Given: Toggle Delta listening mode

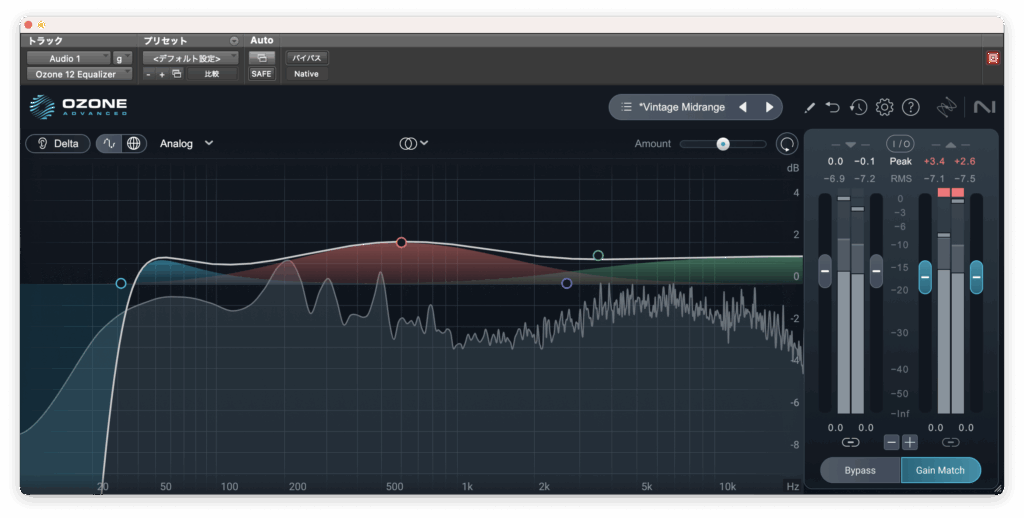Looking at the screenshot, I should coord(58,143).
